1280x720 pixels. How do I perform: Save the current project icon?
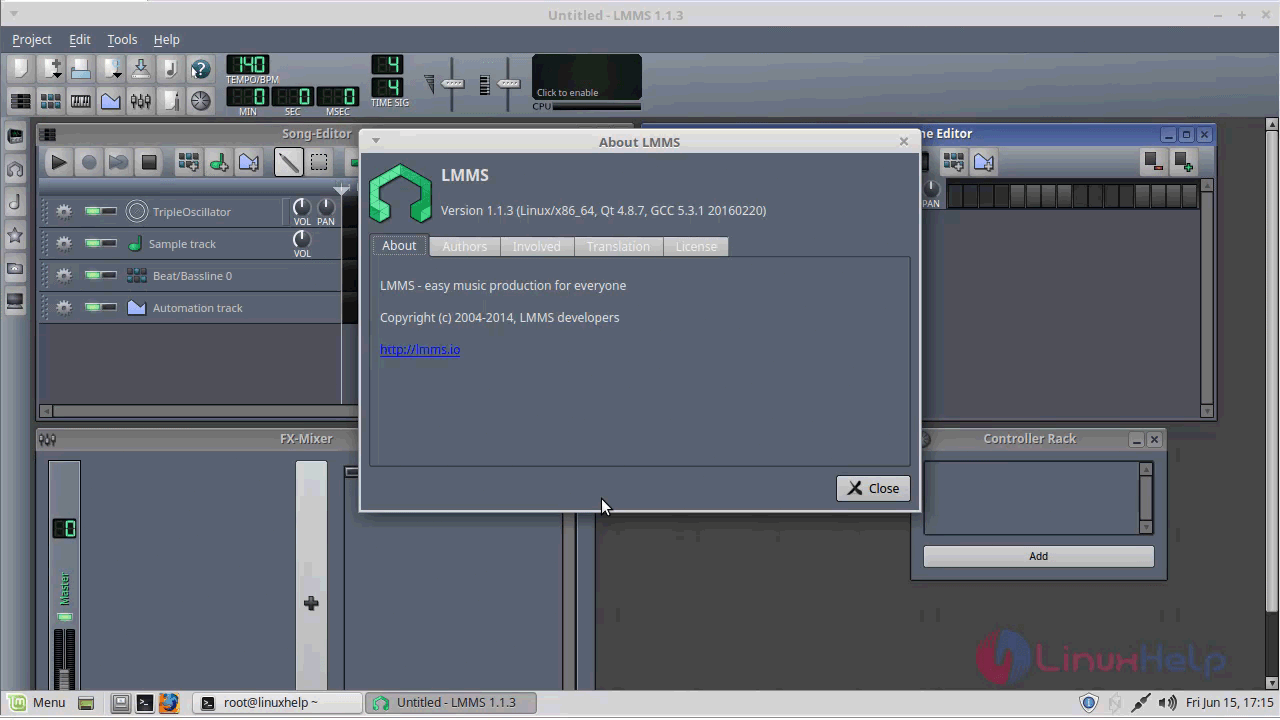click(141, 69)
